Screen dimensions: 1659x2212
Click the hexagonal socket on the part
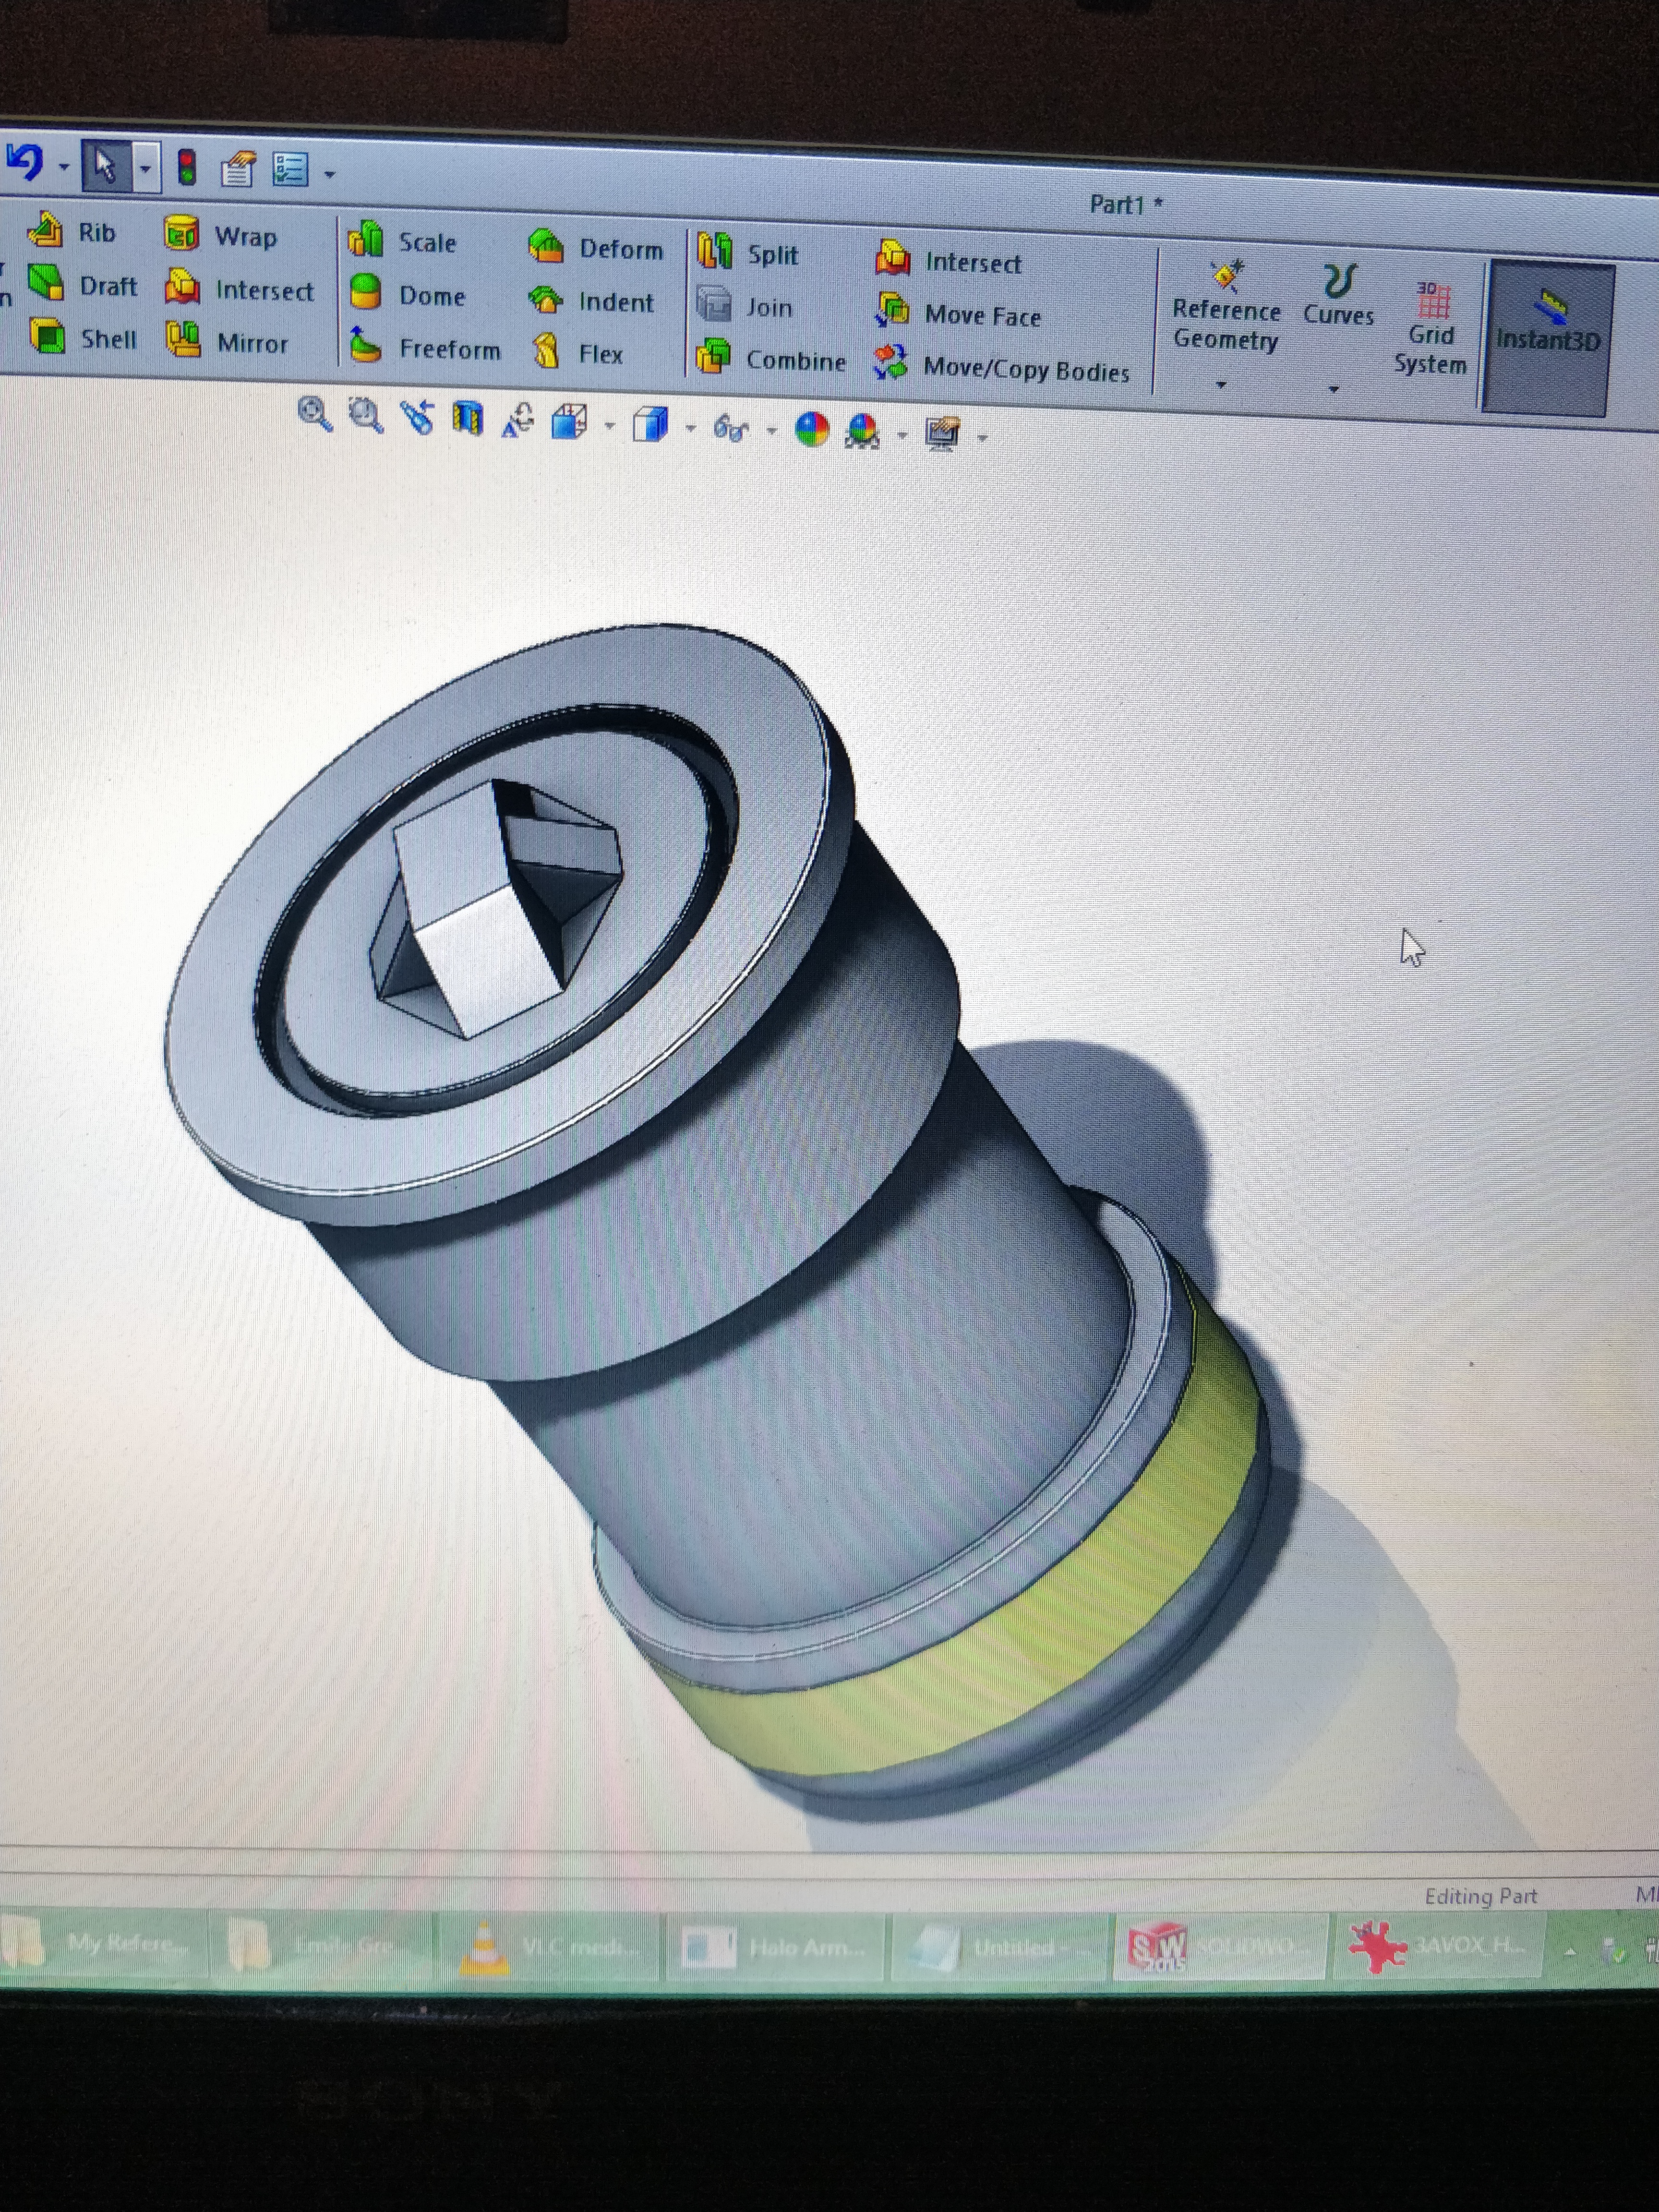[496, 909]
